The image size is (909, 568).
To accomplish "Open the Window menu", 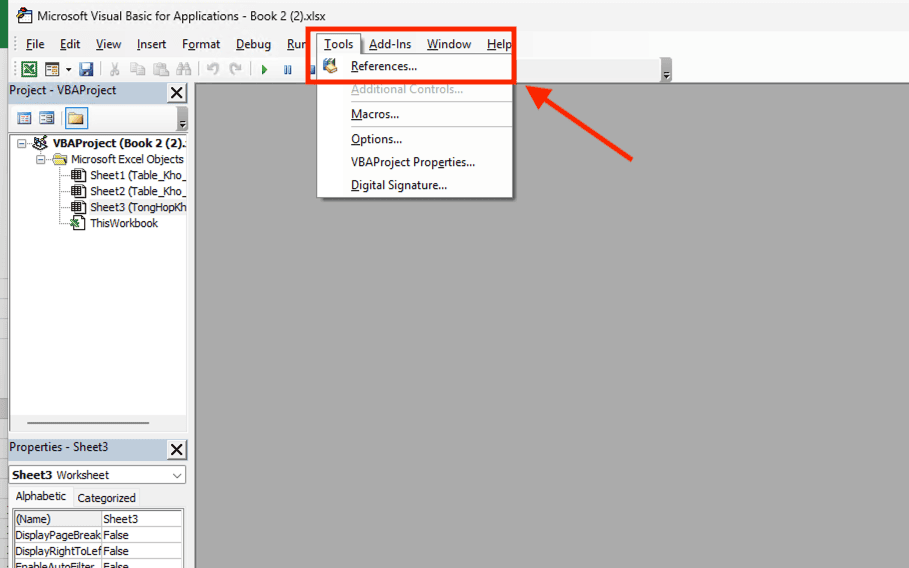I will pos(449,44).
